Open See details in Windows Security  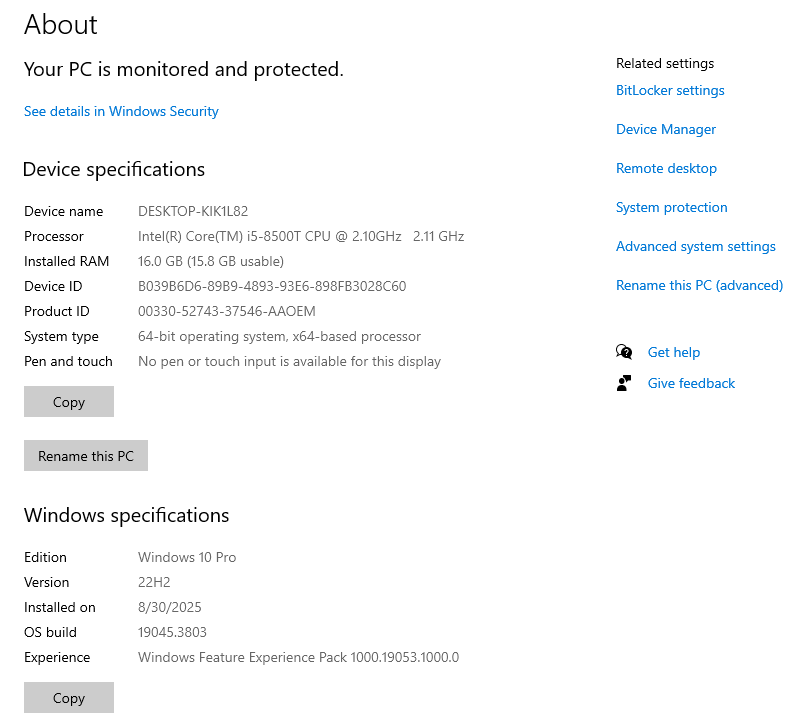[121, 111]
